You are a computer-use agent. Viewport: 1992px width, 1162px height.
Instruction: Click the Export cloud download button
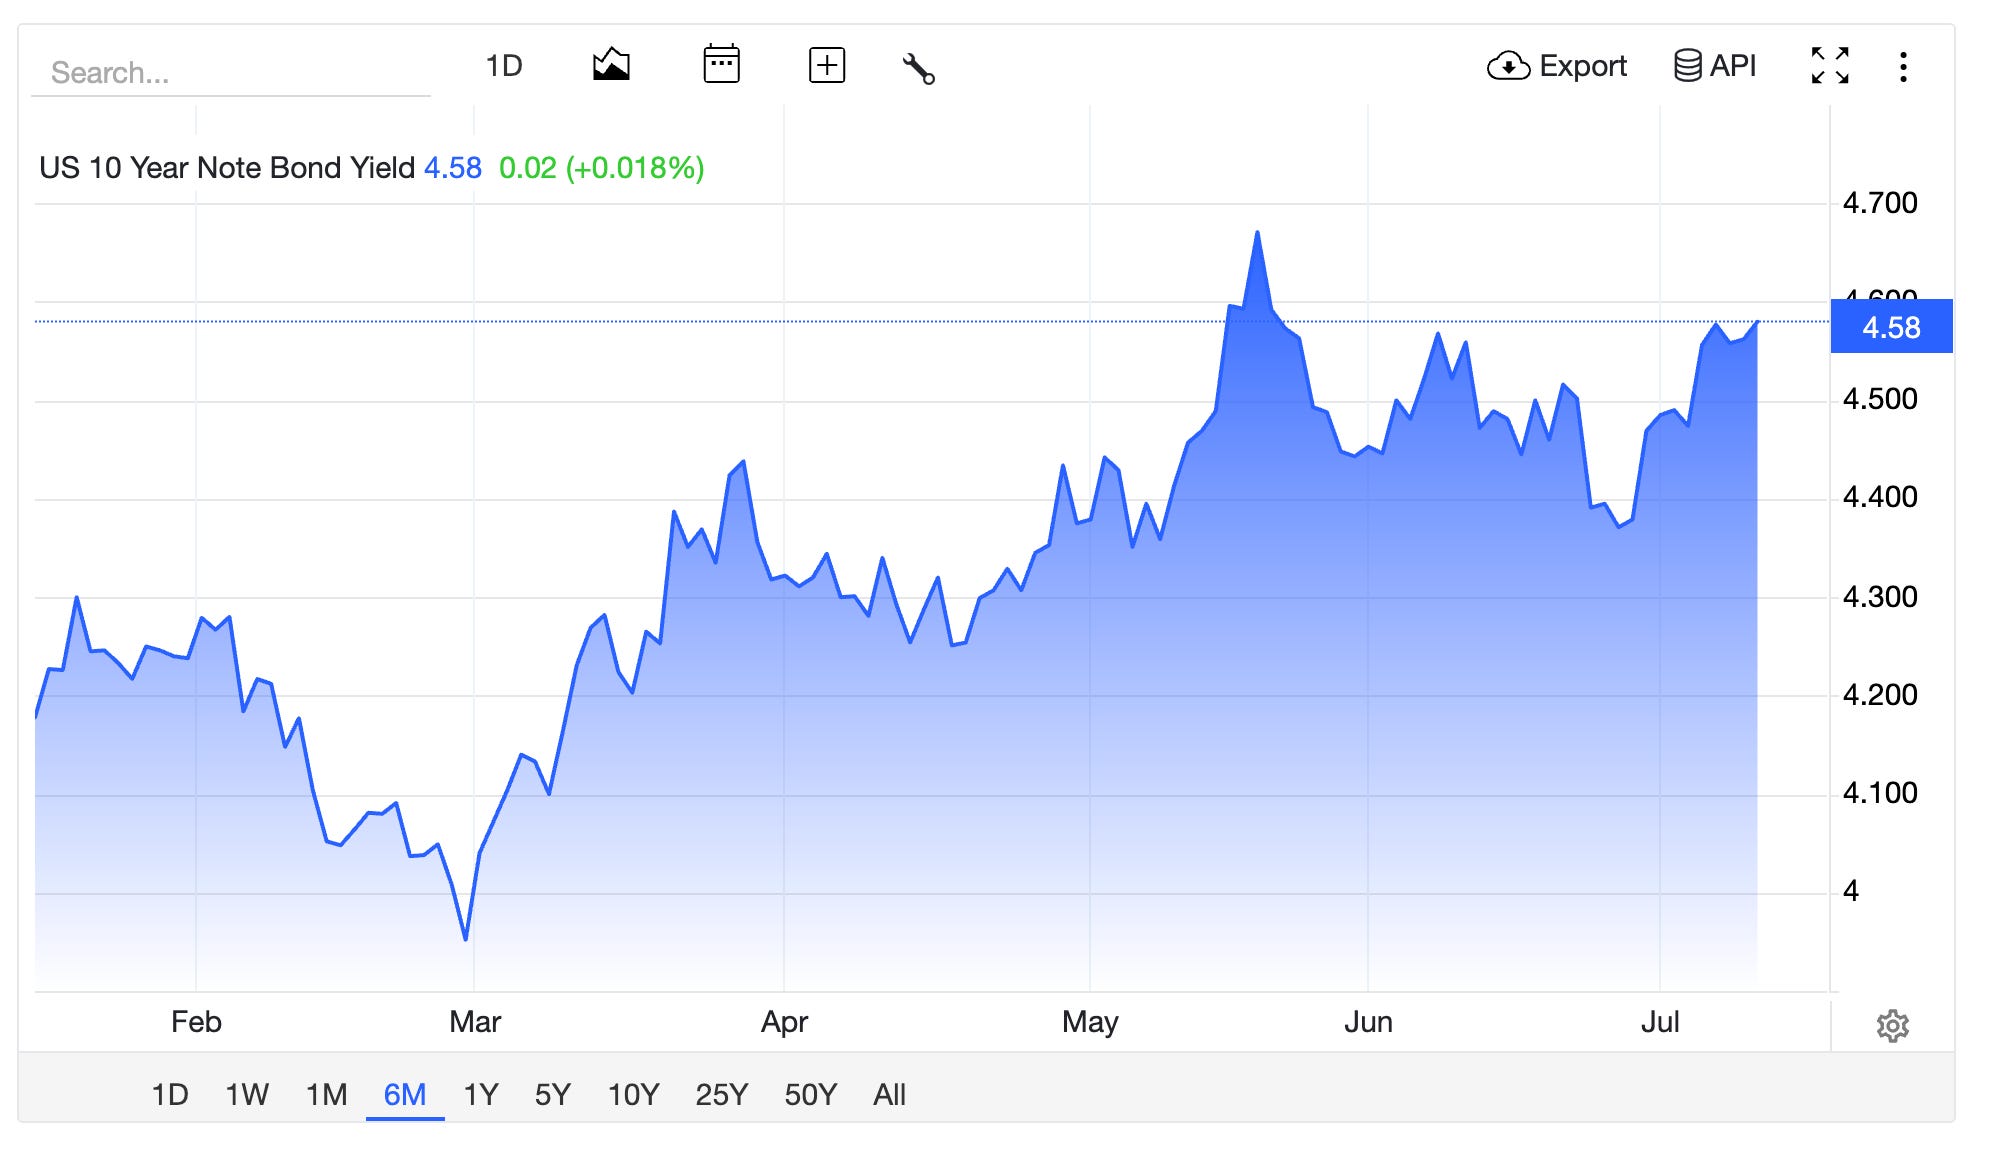[x=1556, y=66]
